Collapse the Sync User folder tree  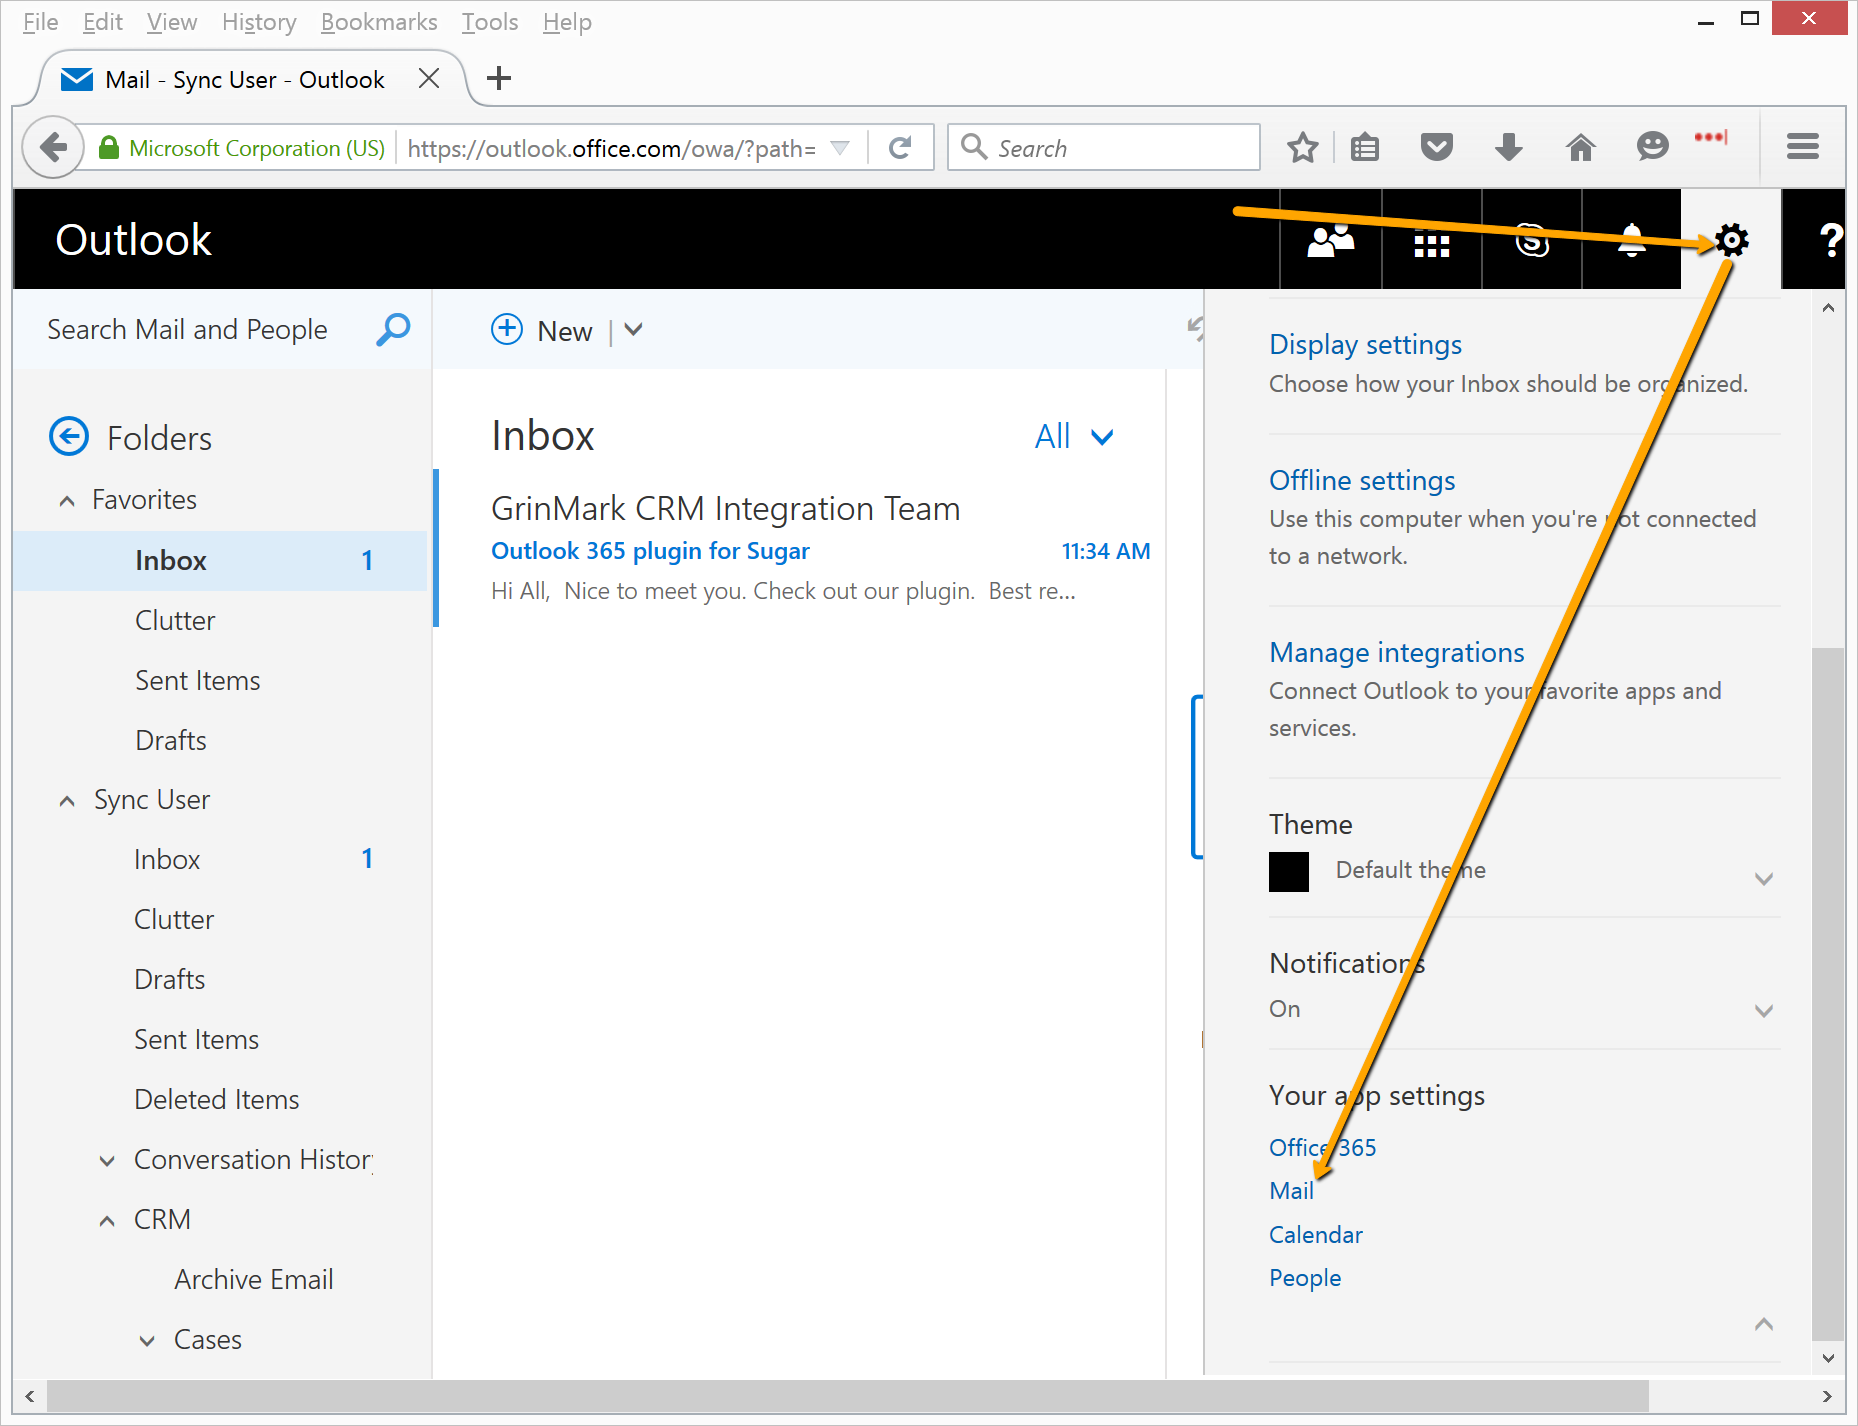[67, 801]
